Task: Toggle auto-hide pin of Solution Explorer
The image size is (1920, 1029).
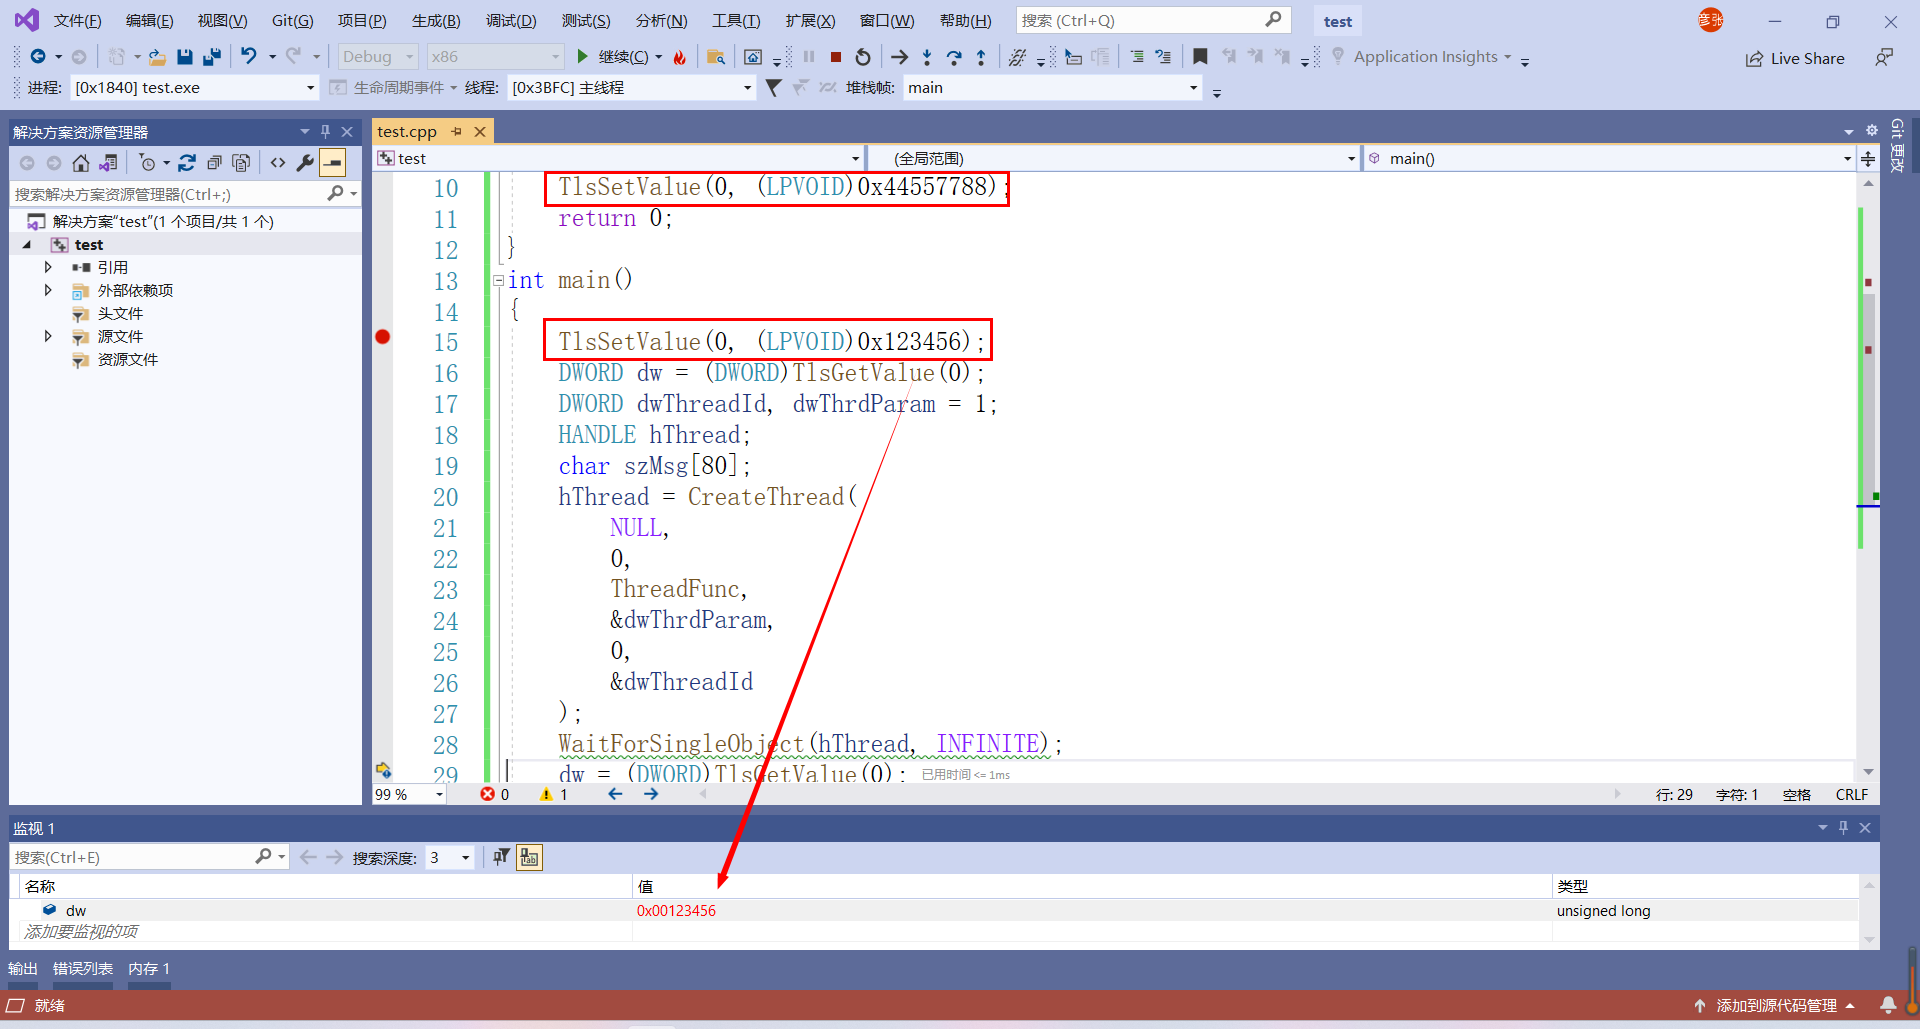Action: coord(325,131)
